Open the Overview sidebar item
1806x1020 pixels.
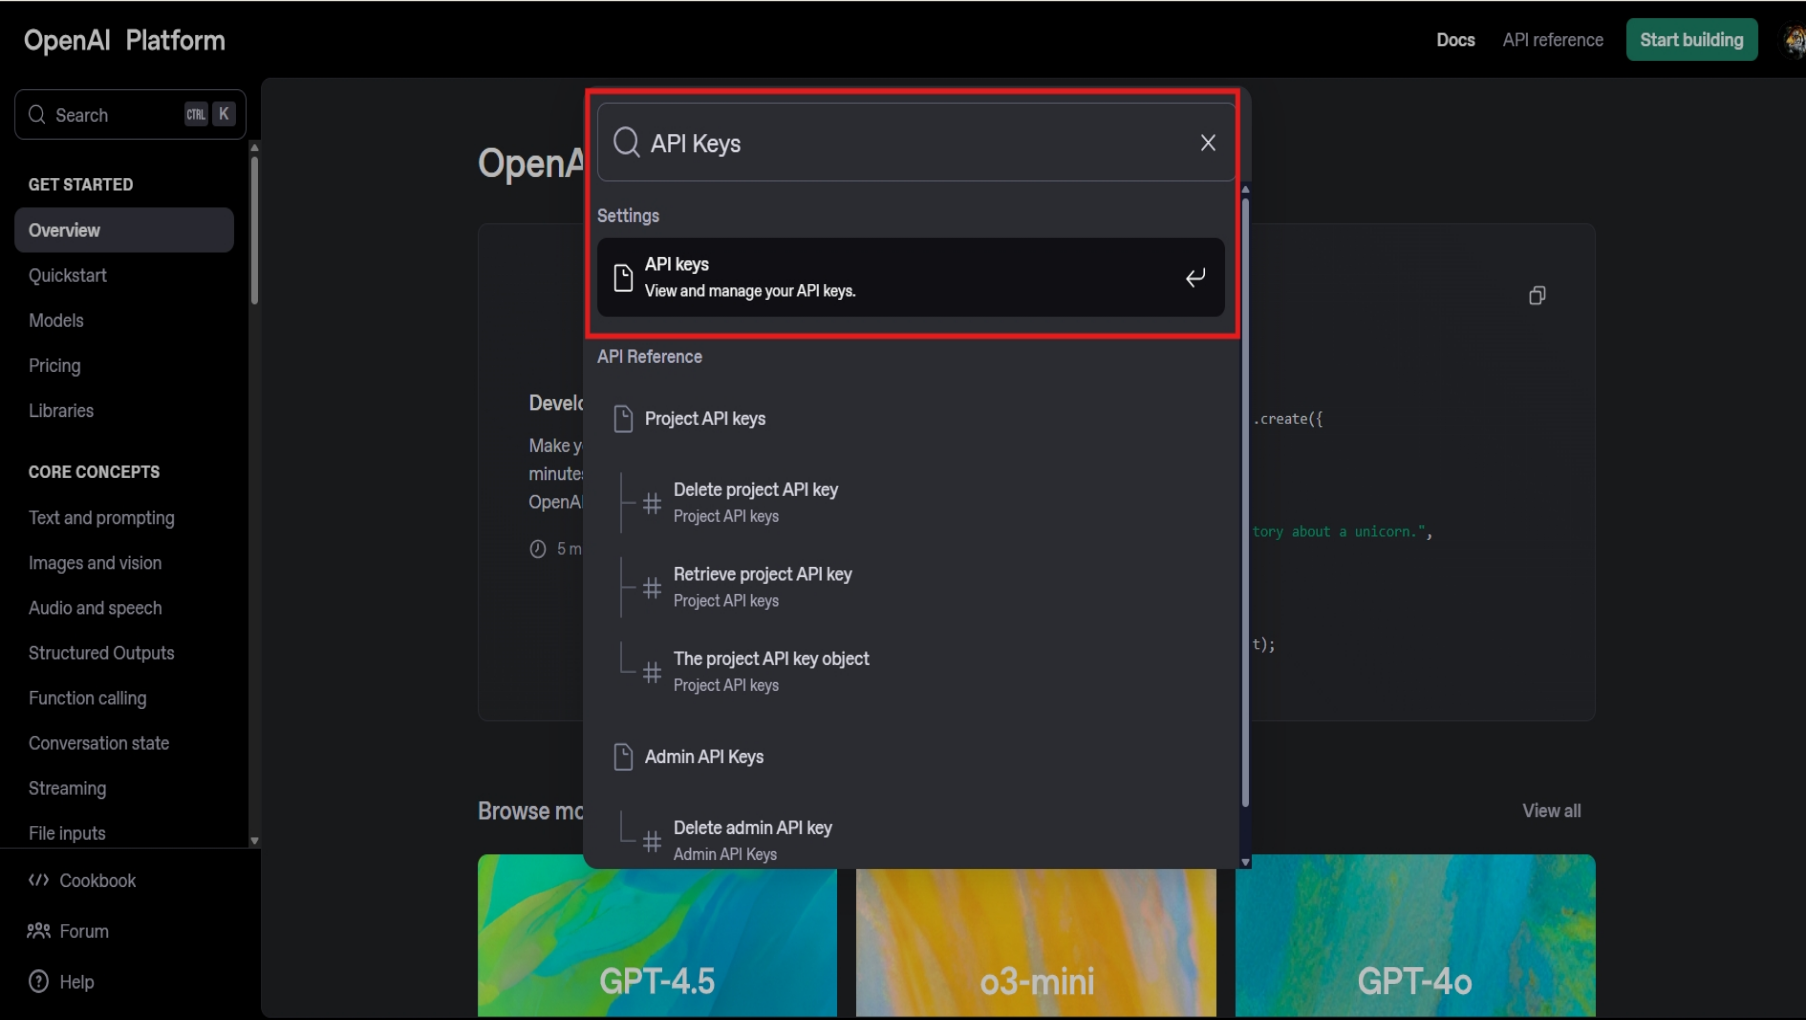[x=124, y=230]
